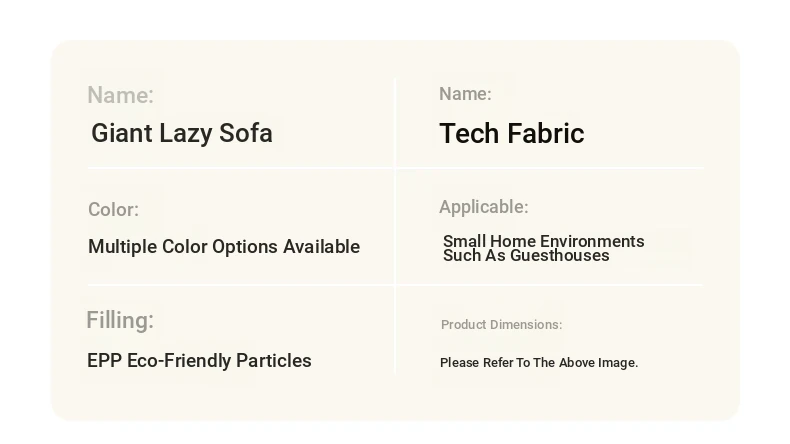The image size is (790, 444).
Task: Click the word "EPP" in the filling value
Action: click(x=104, y=361)
